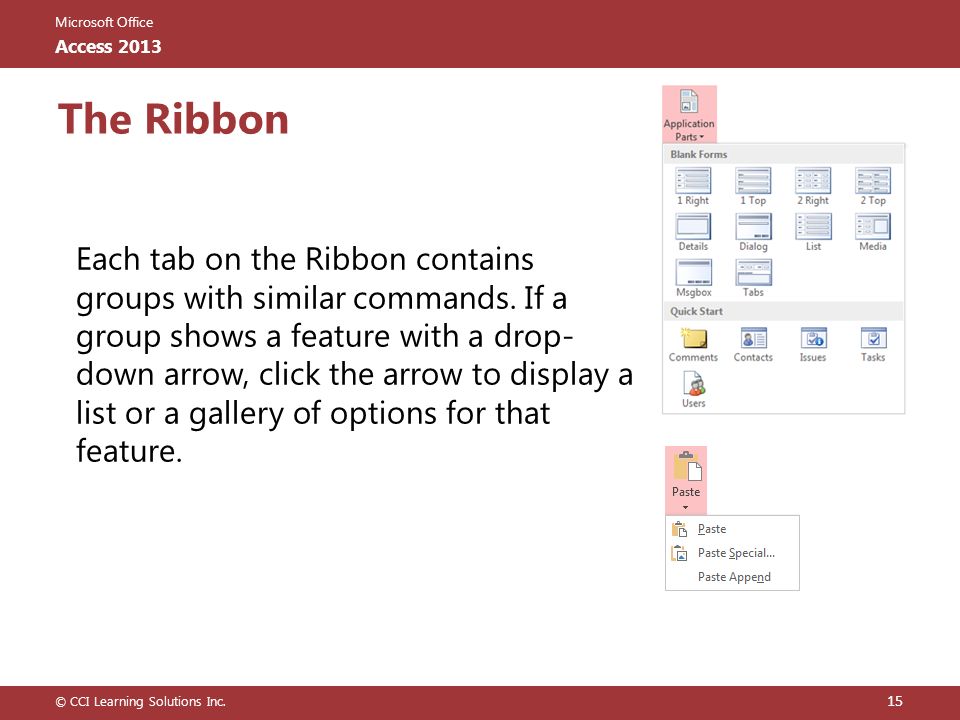
Task: Click the Application Parts ribbon button
Action: pos(689,115)
